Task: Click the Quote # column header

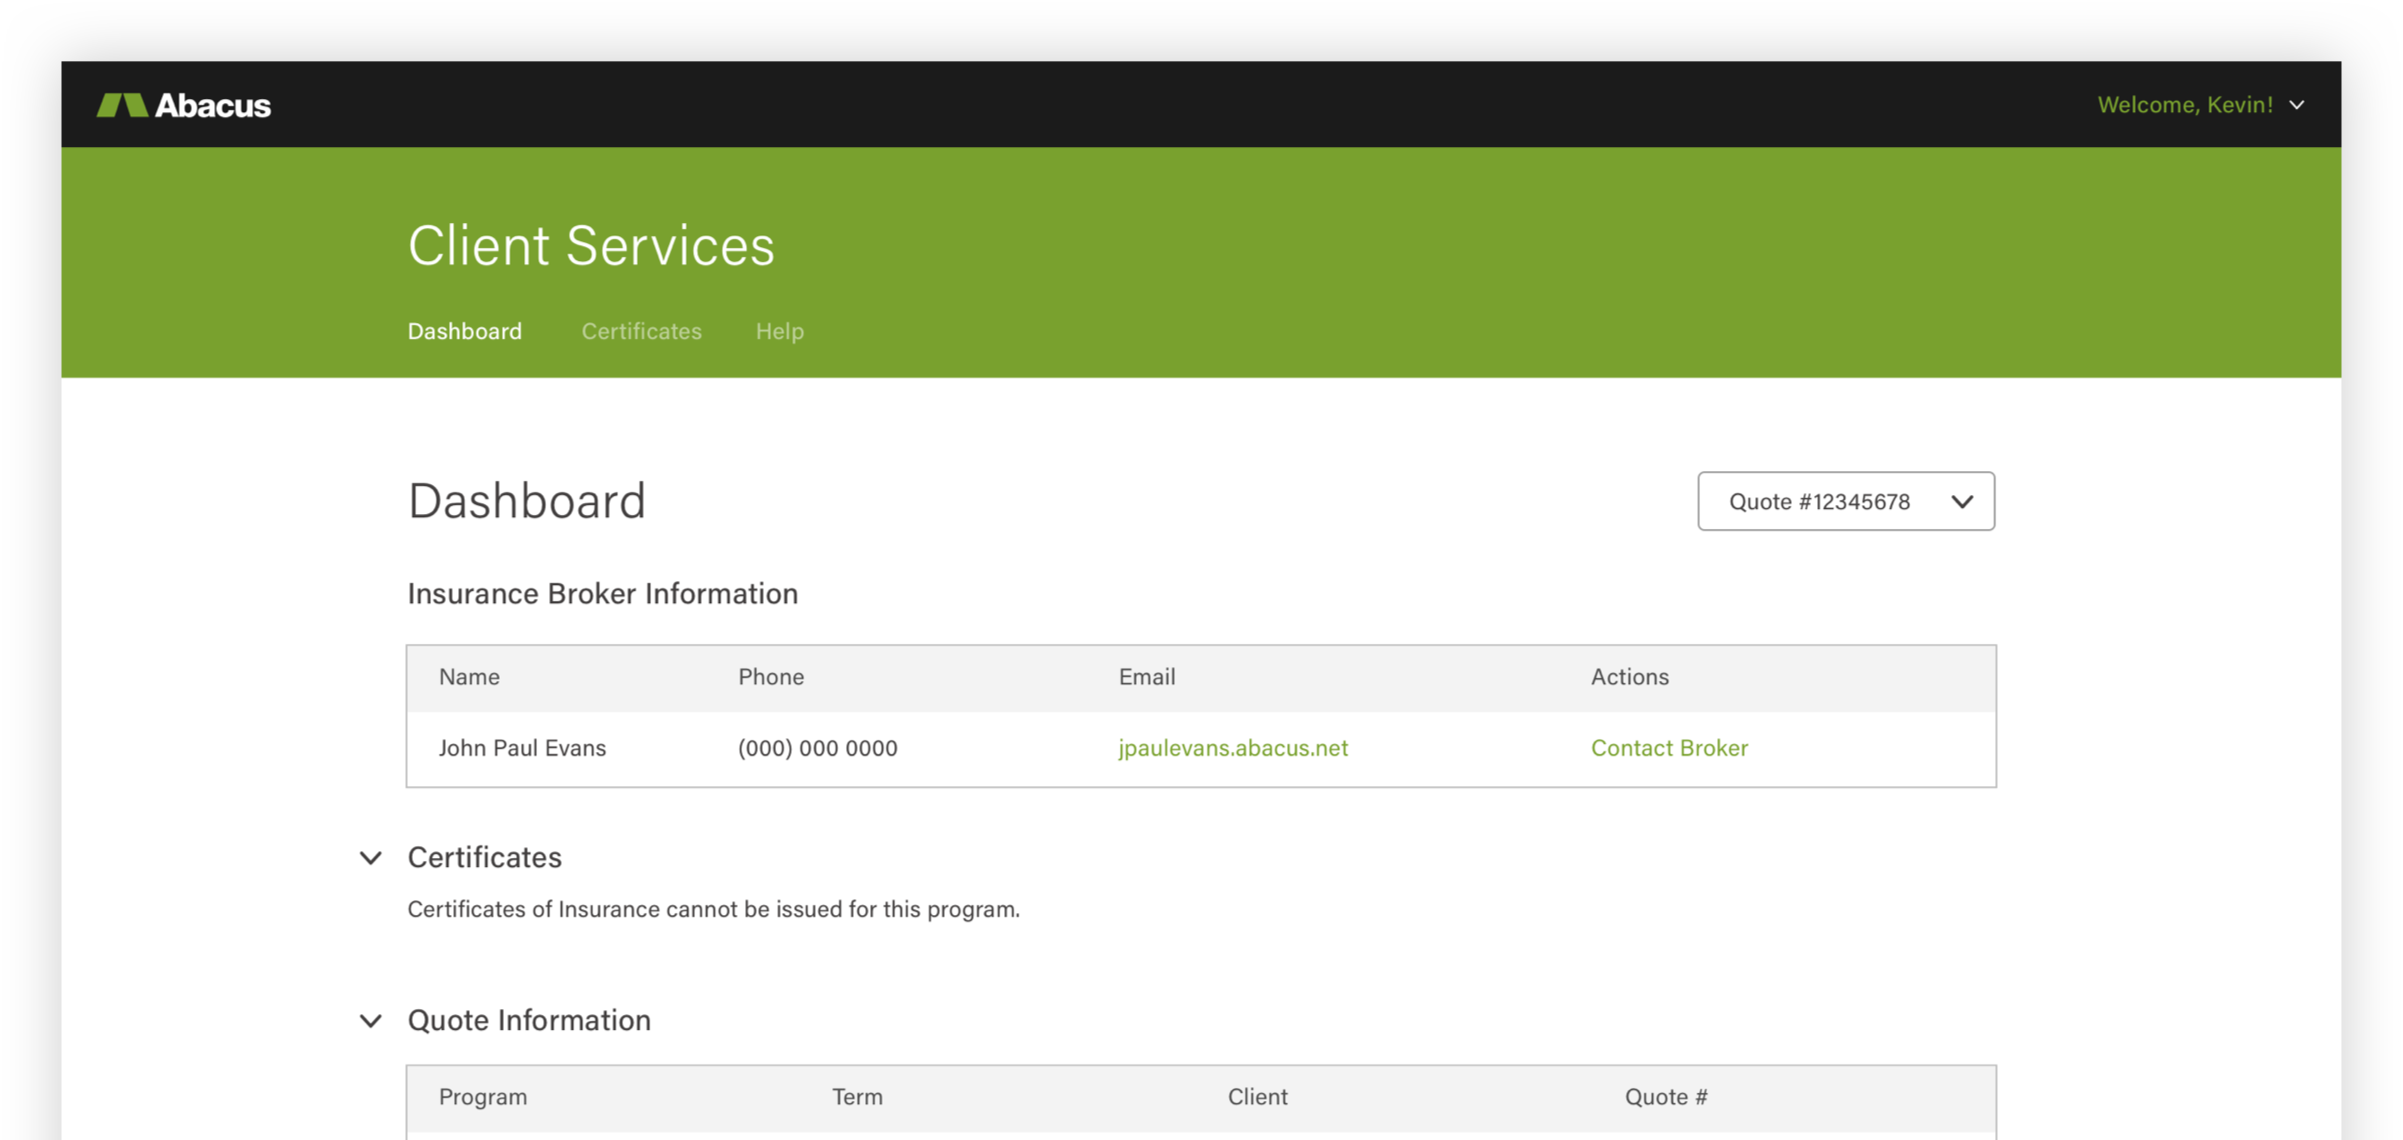Action: [x=1665, y=1097]
